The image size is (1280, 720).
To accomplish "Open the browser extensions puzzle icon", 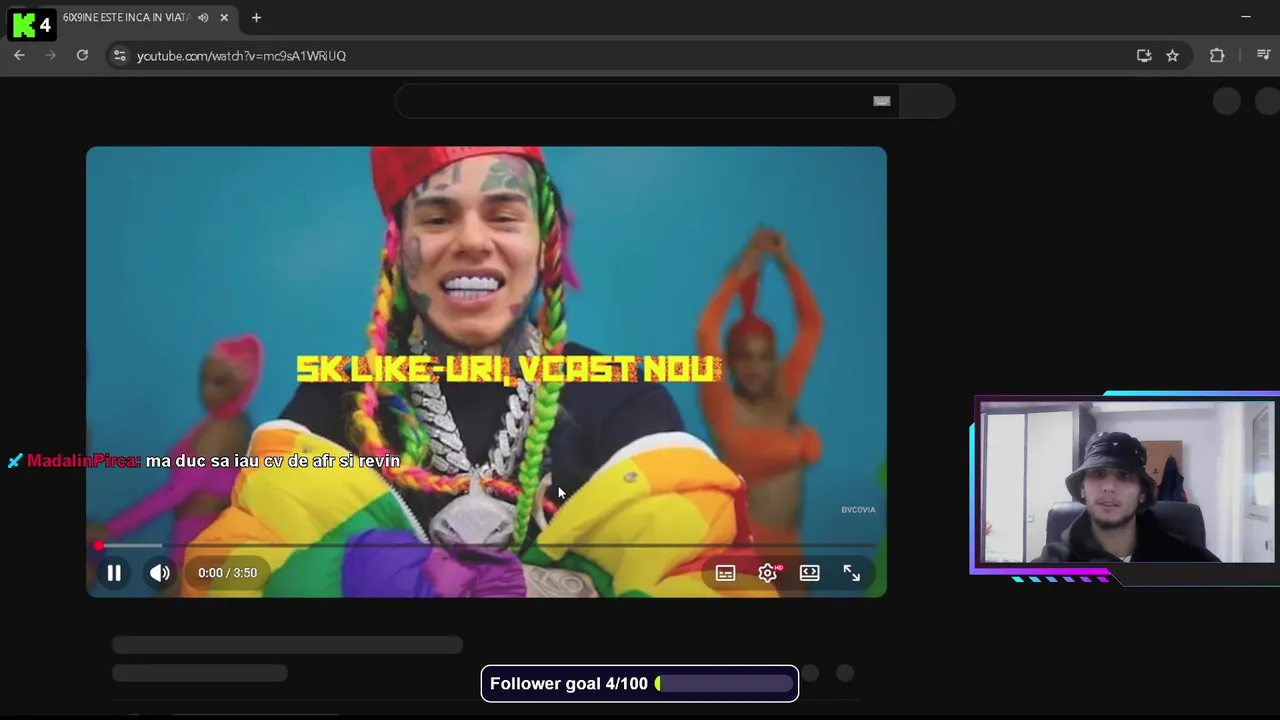I will coord(1217,55).
